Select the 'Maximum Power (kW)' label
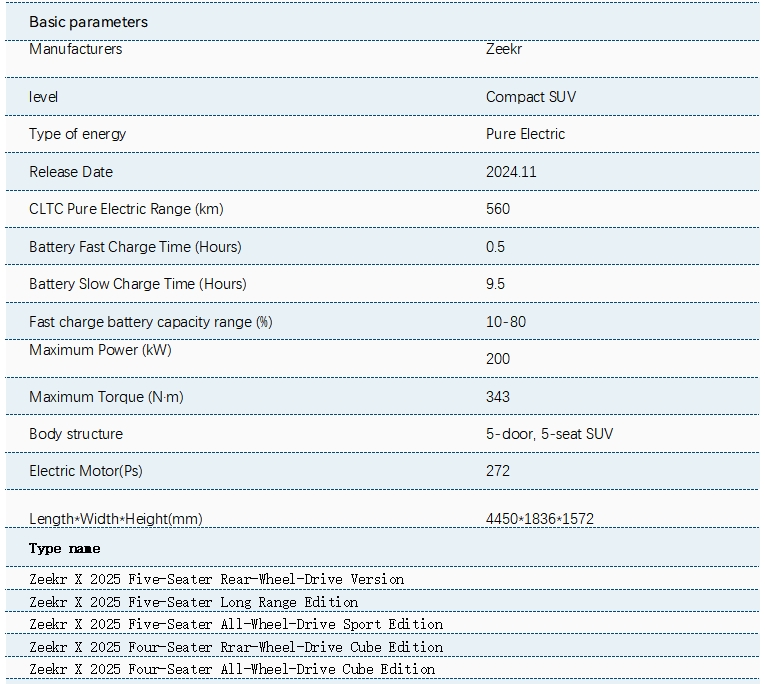This screenshot has height=684, width=765. [x=101, y=350]
